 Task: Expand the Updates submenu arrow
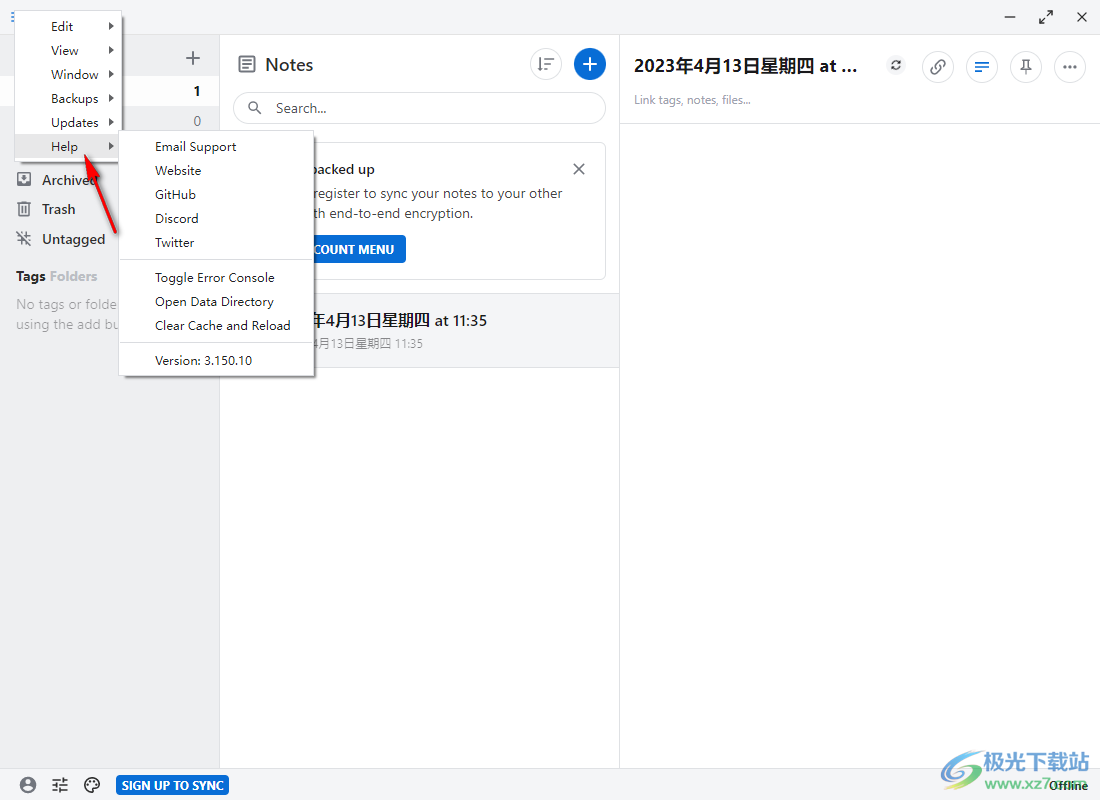[x=111, y=122]
